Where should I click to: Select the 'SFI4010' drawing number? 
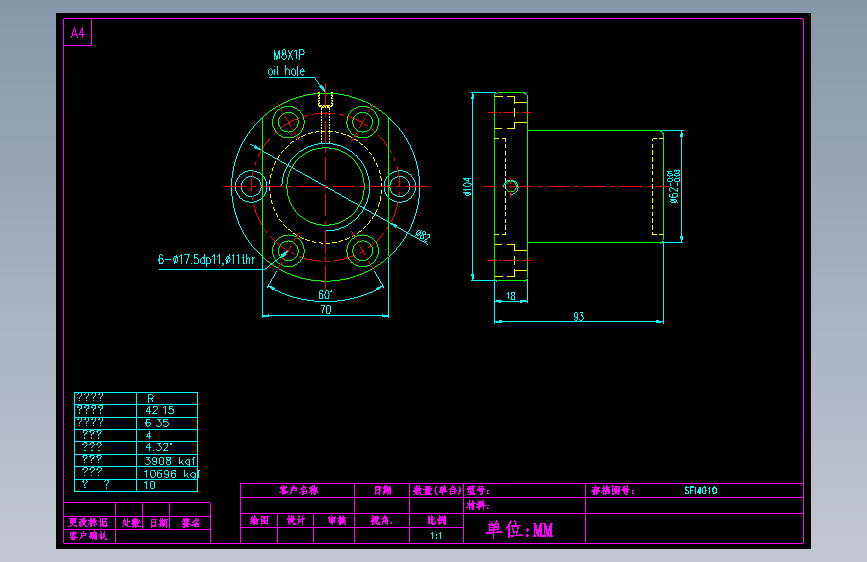pyautogui.click(x=701, y=490)
